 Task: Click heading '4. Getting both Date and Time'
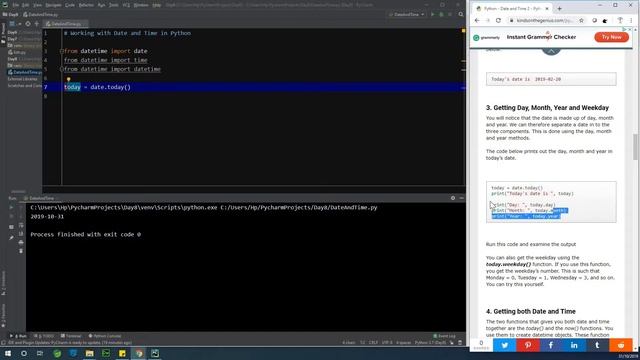point(531,311)
